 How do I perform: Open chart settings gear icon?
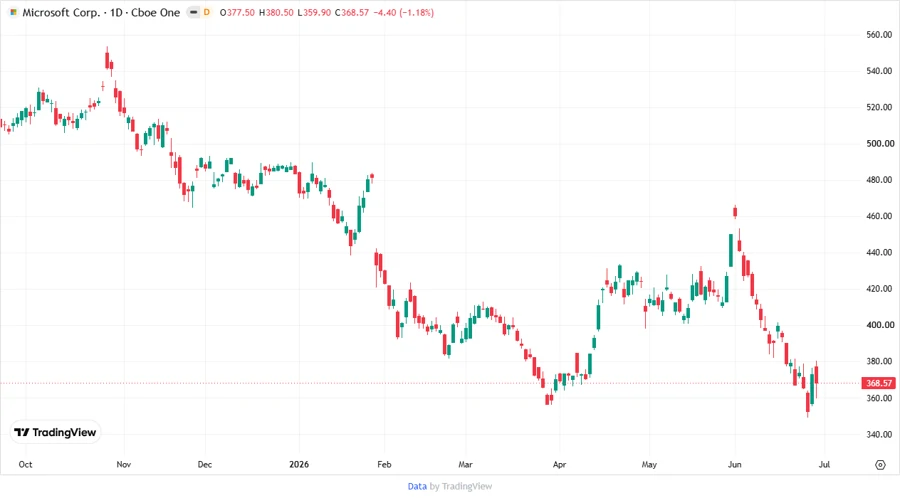point(880,465)
